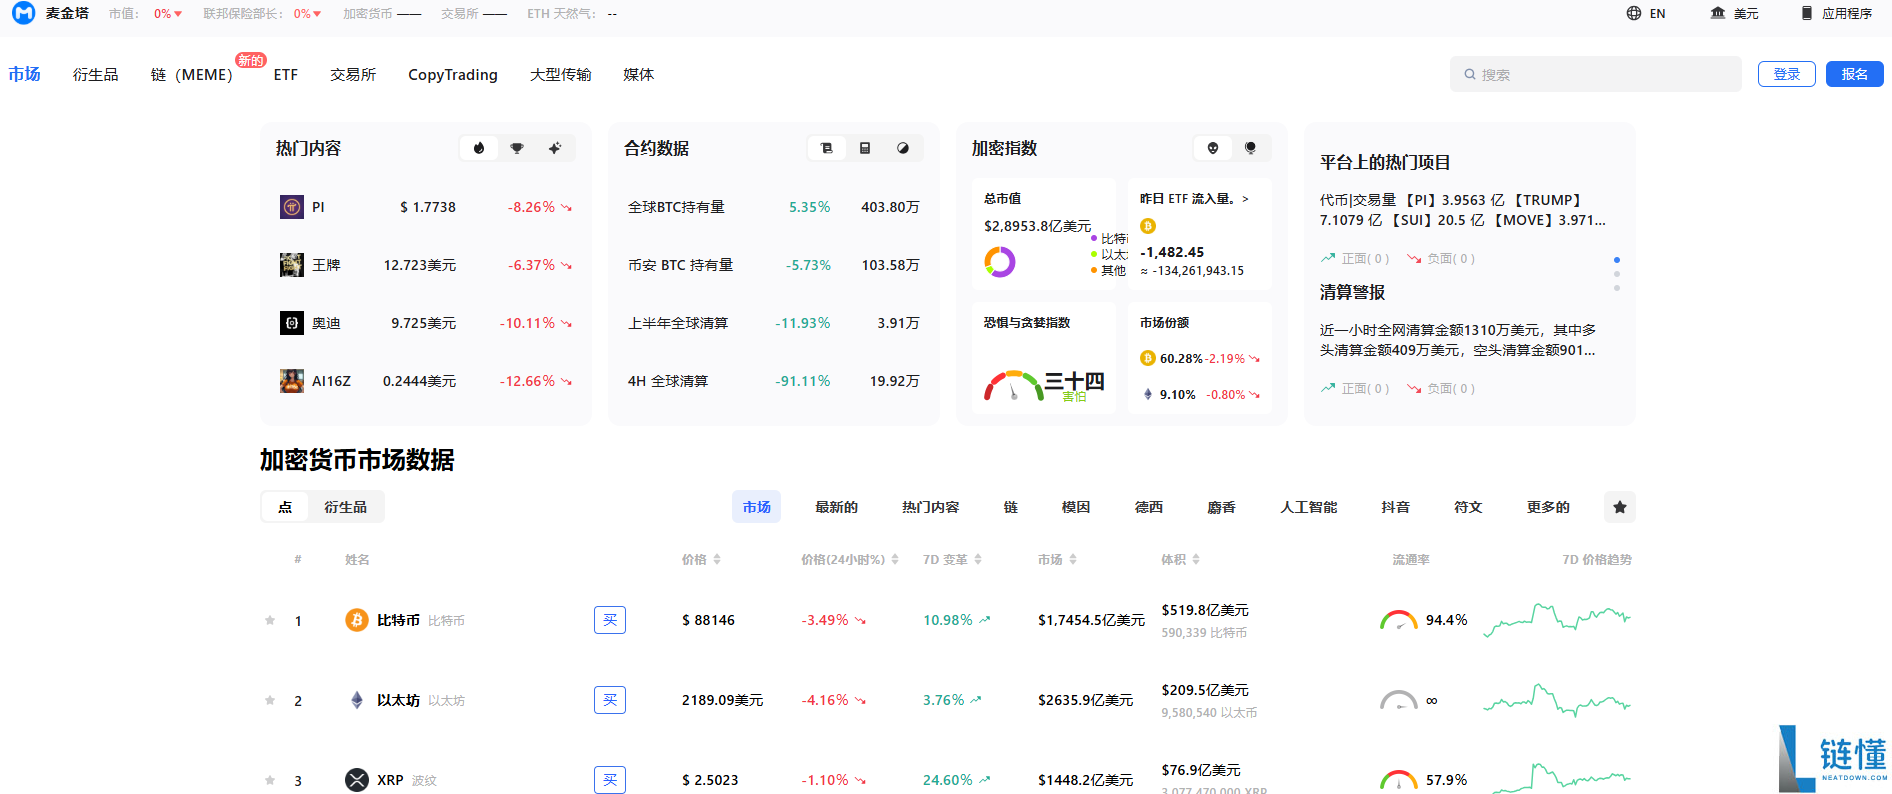Open 交易所 navigation item
The image size is (1892, 794).
tap(353, 74)
